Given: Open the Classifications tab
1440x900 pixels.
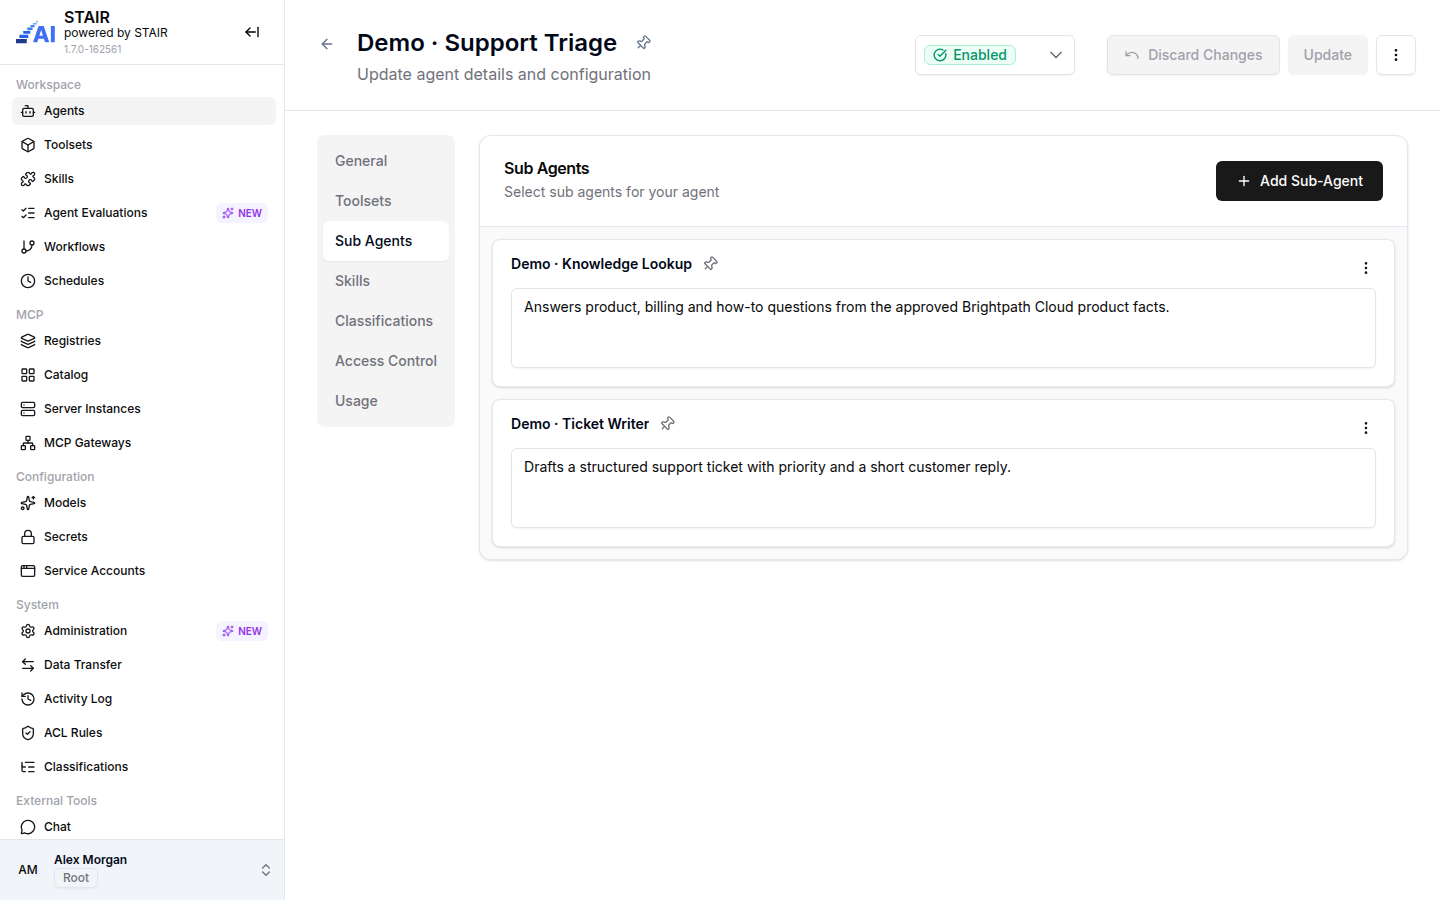Looking at the screenshot, I should [x=386, y=321].
